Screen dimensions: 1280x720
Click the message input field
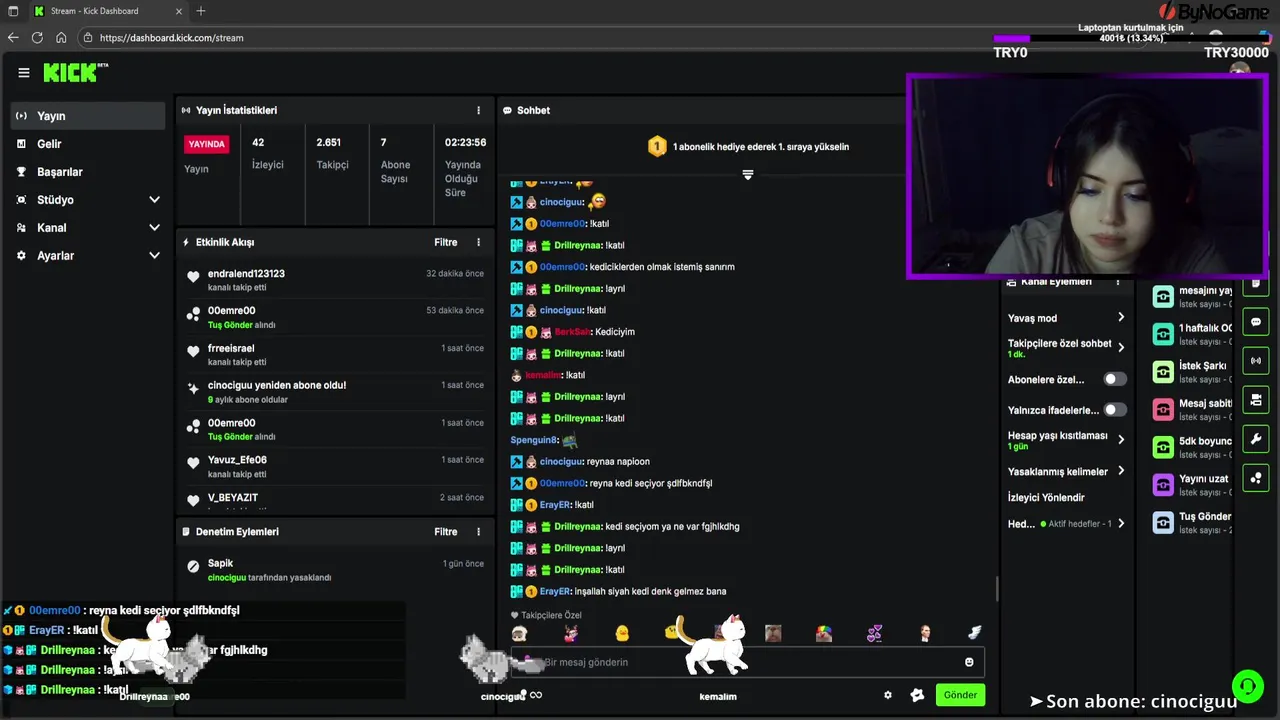[x=747, y=662]
